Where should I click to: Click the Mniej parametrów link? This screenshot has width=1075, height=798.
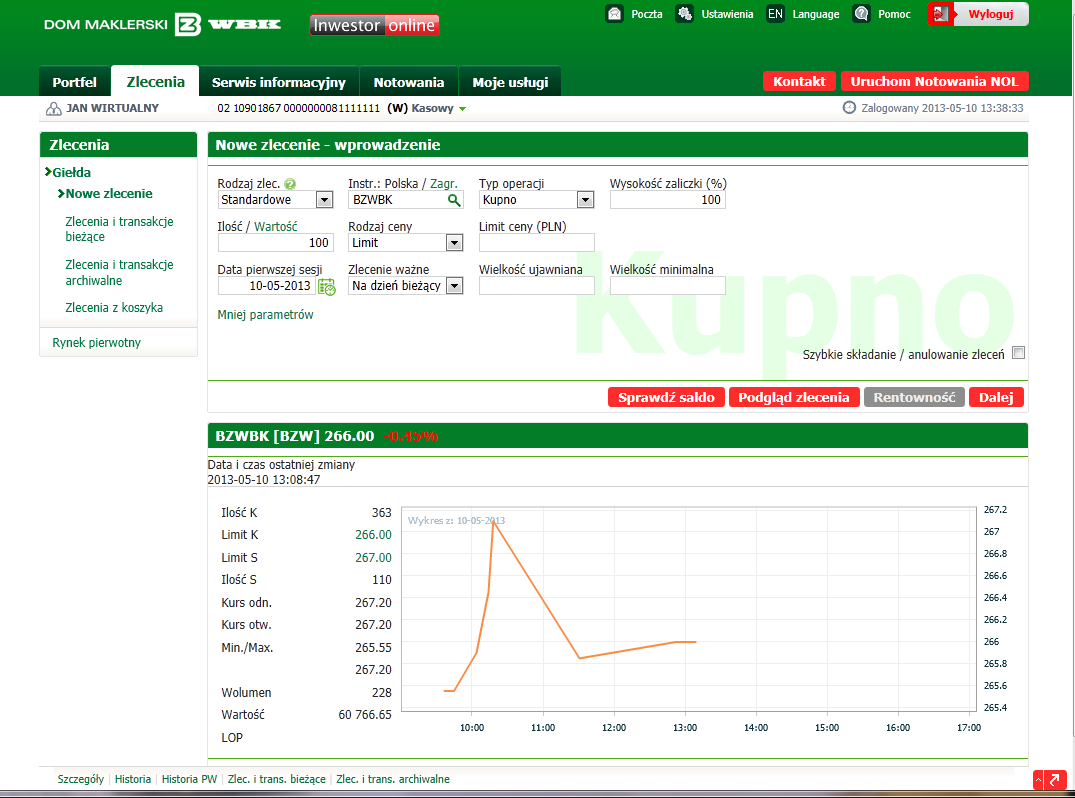point(265,315)
